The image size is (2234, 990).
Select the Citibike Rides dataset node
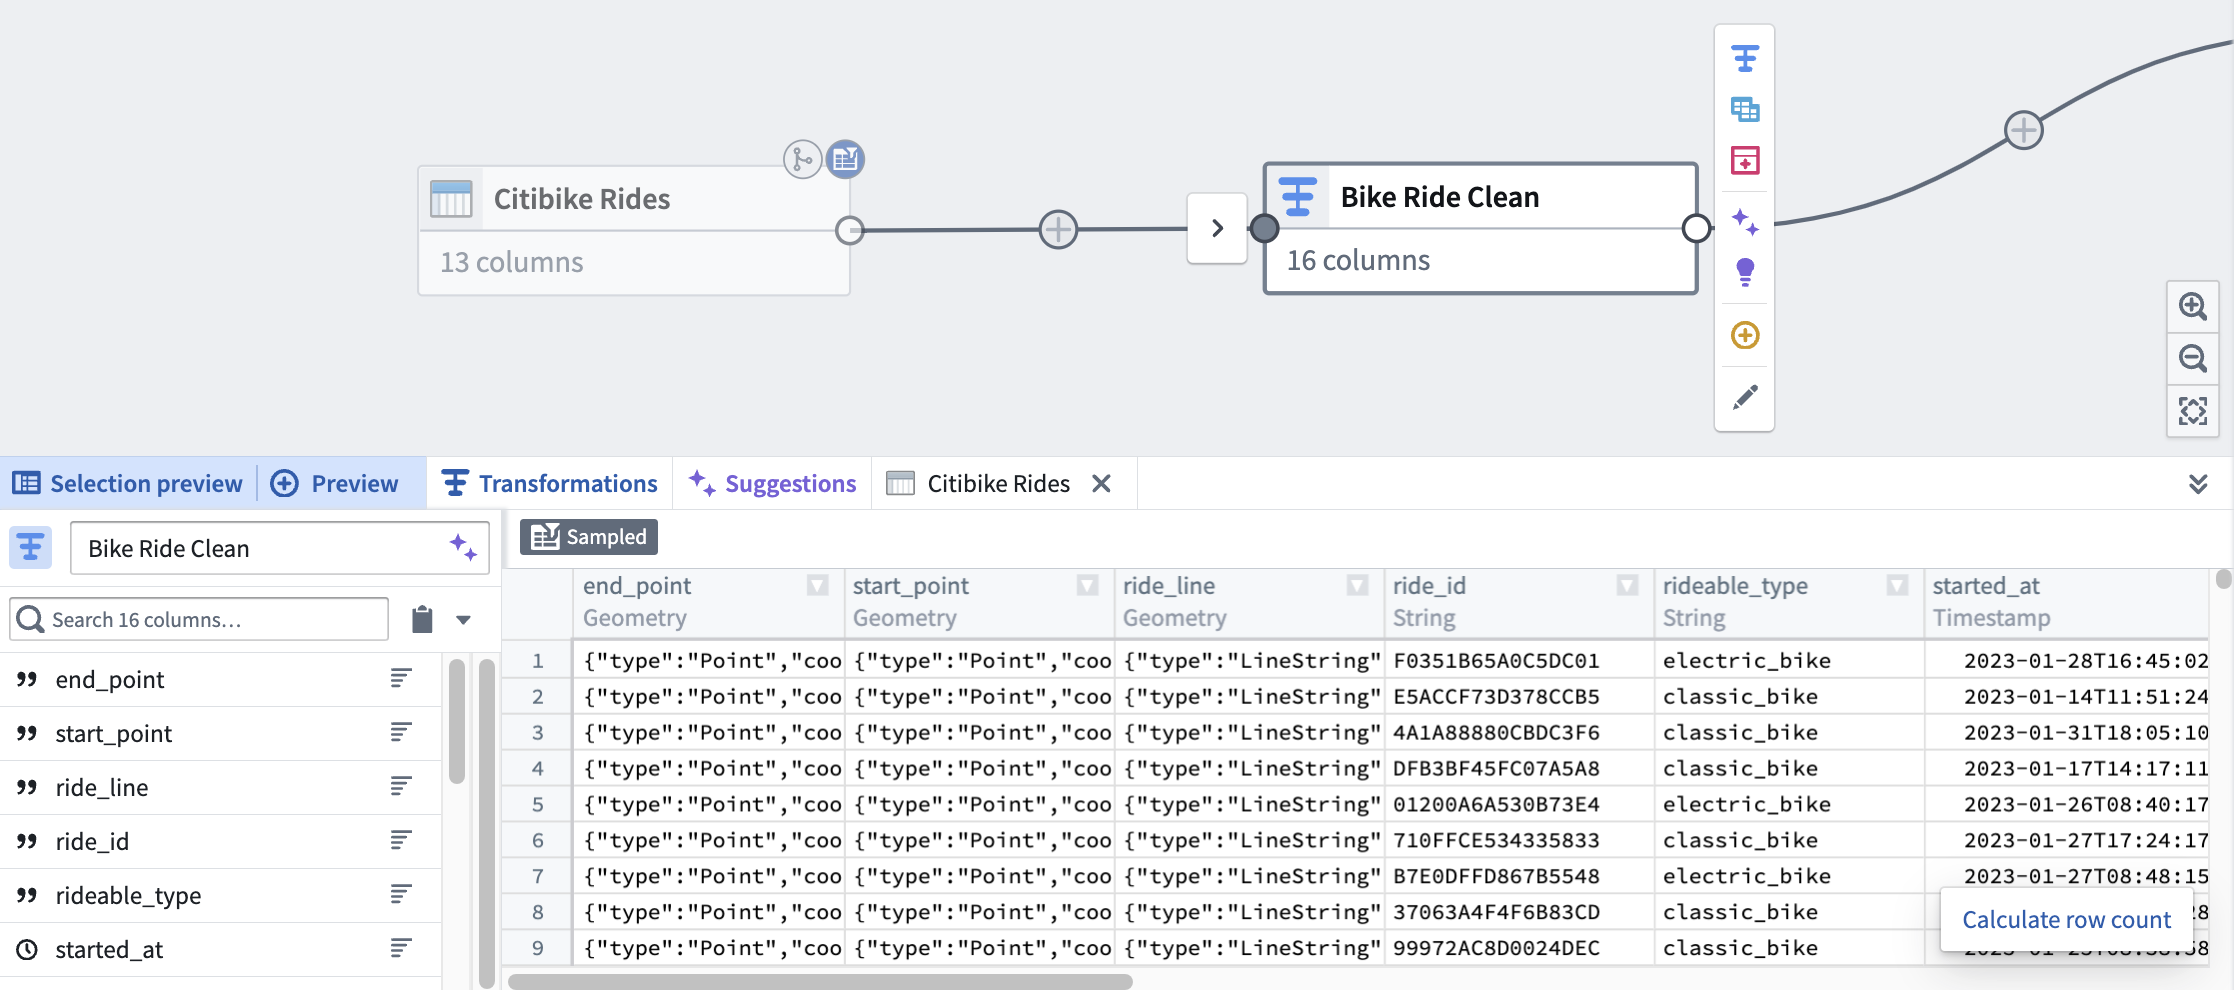[x=634, y=231]
